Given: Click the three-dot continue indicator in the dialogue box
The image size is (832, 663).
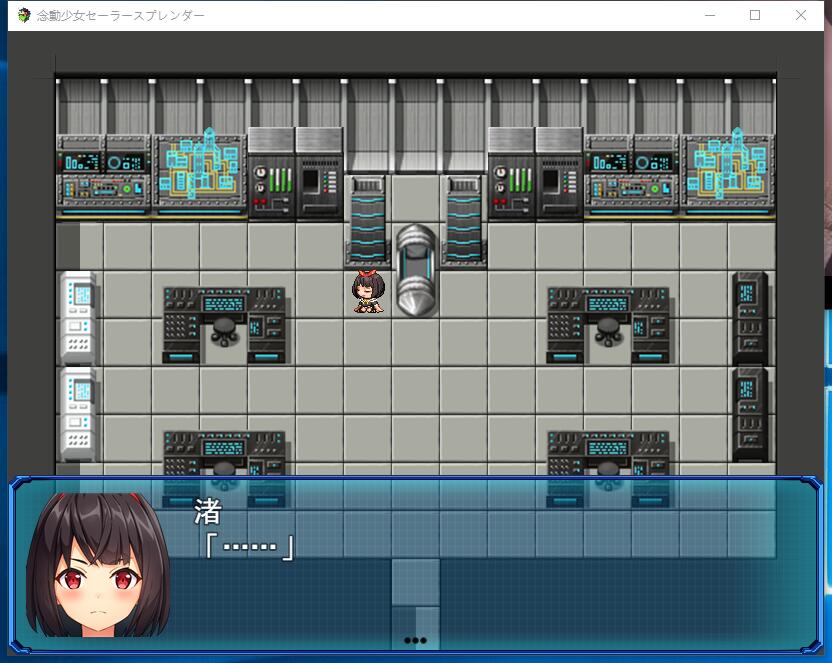Looking at the screenshot, I should coord(416,638).
